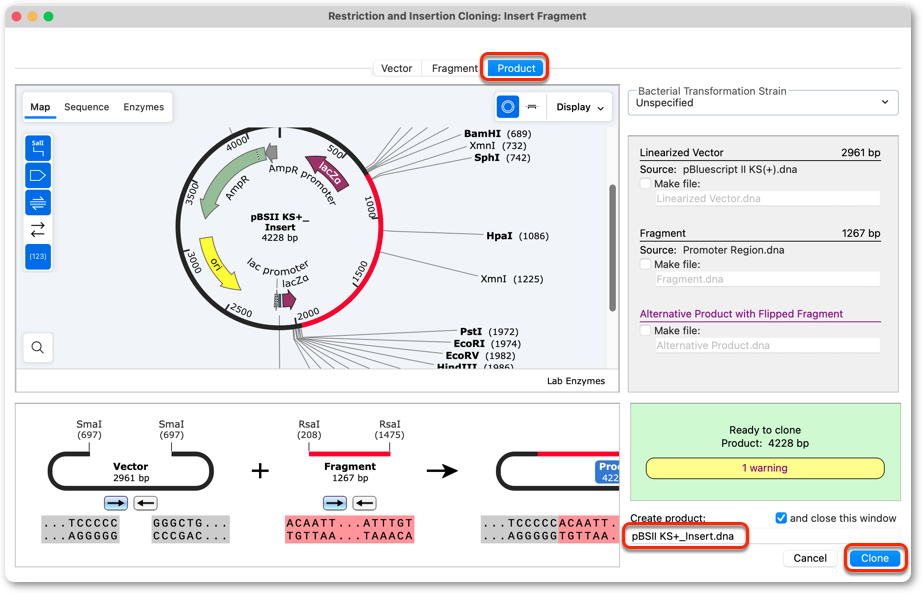This screenshot has height=593, width=922.
Task: Show features arrow icon in side toolbar
Action: click(x=38, y=175)
